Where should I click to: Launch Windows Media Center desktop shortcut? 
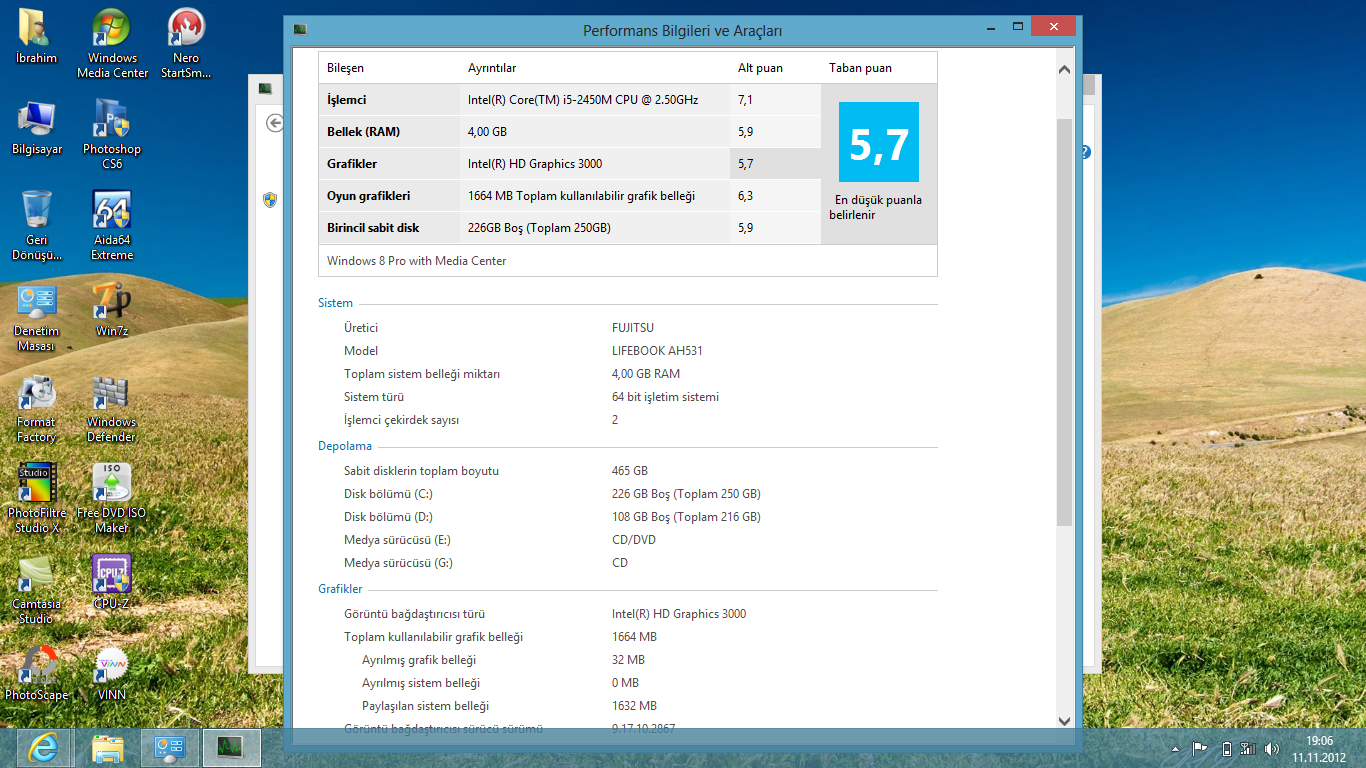click(112, 44)
